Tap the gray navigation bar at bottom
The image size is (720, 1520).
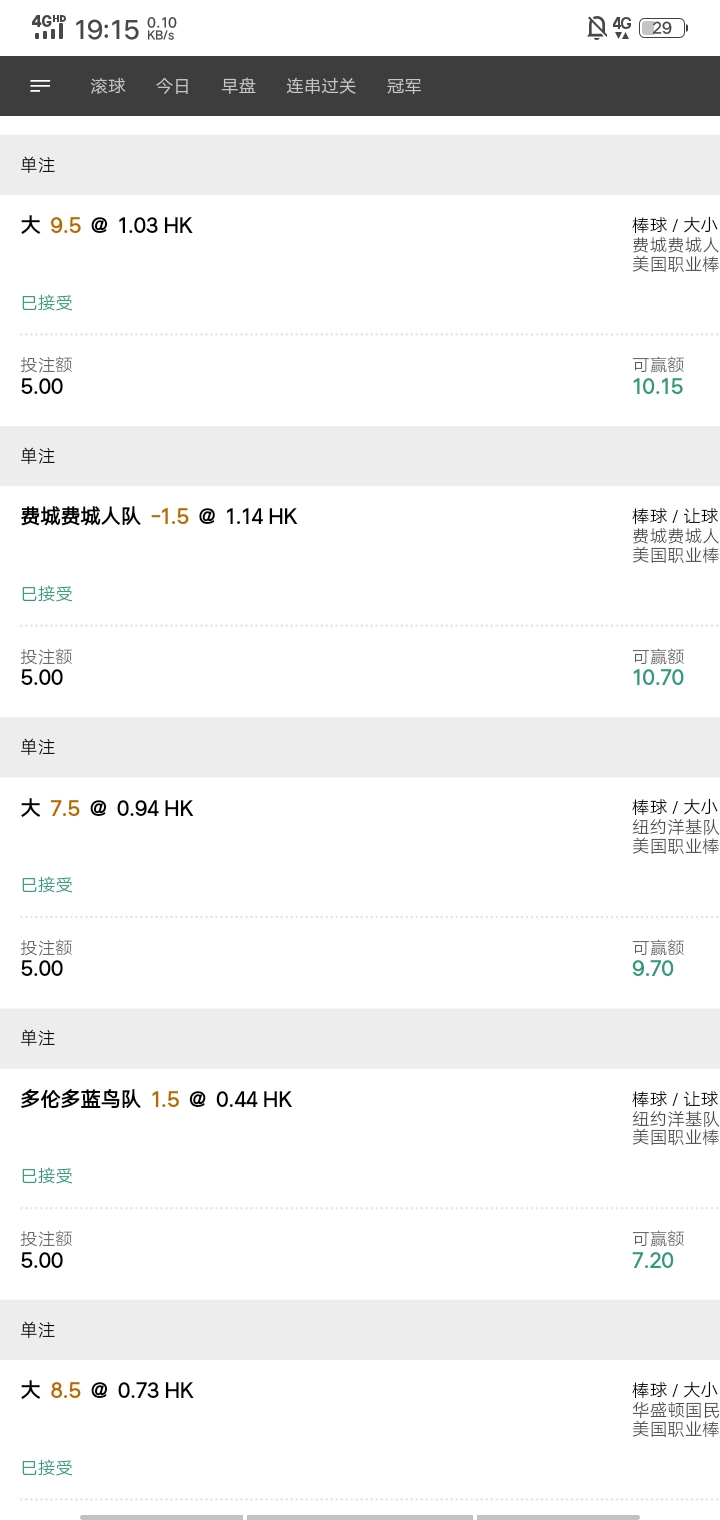tap(360, 1516)
